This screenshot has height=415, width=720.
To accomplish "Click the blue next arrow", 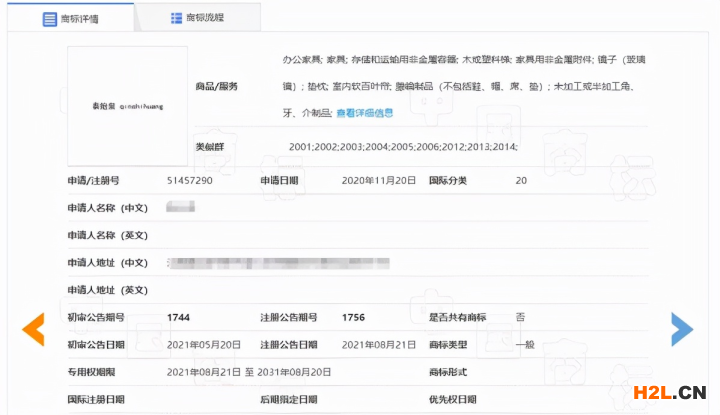I will click(x=682, y=329).
